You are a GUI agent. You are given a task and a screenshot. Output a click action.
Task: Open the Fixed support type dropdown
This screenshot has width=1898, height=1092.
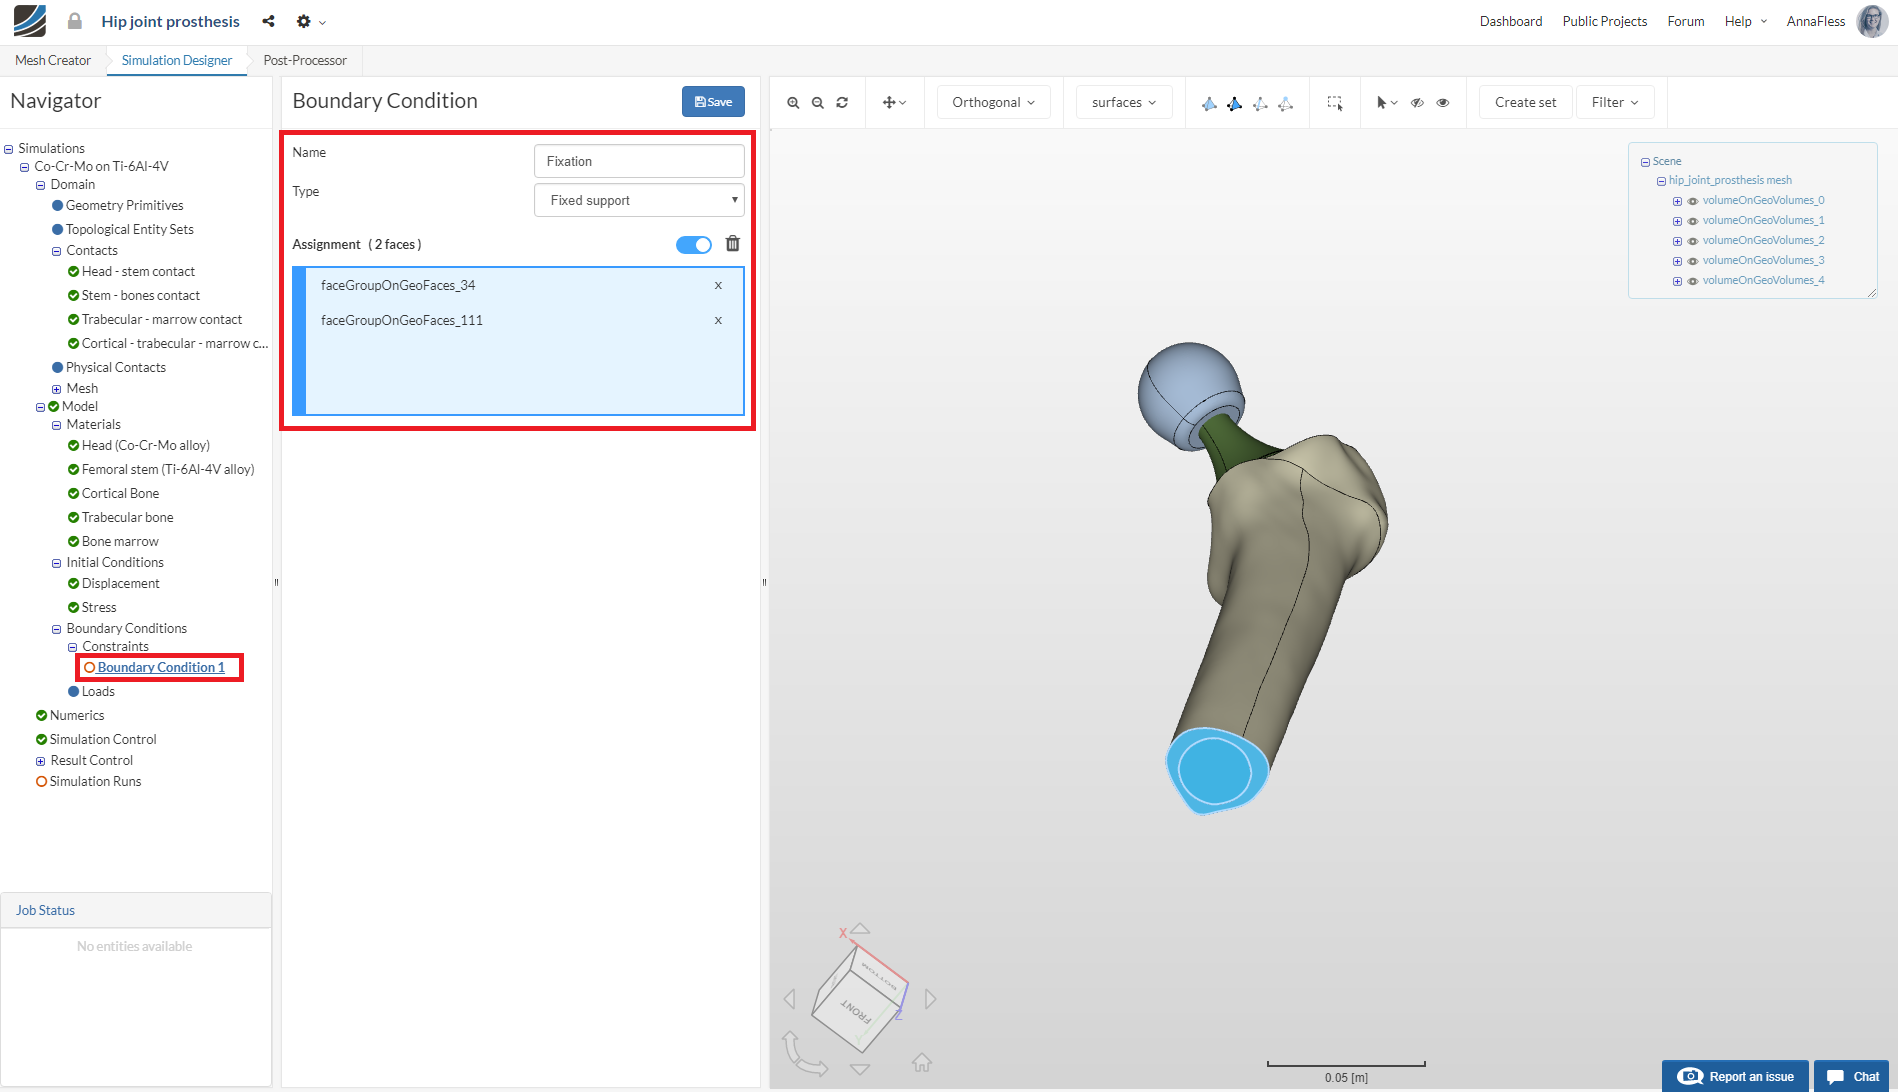coord(639,200)
